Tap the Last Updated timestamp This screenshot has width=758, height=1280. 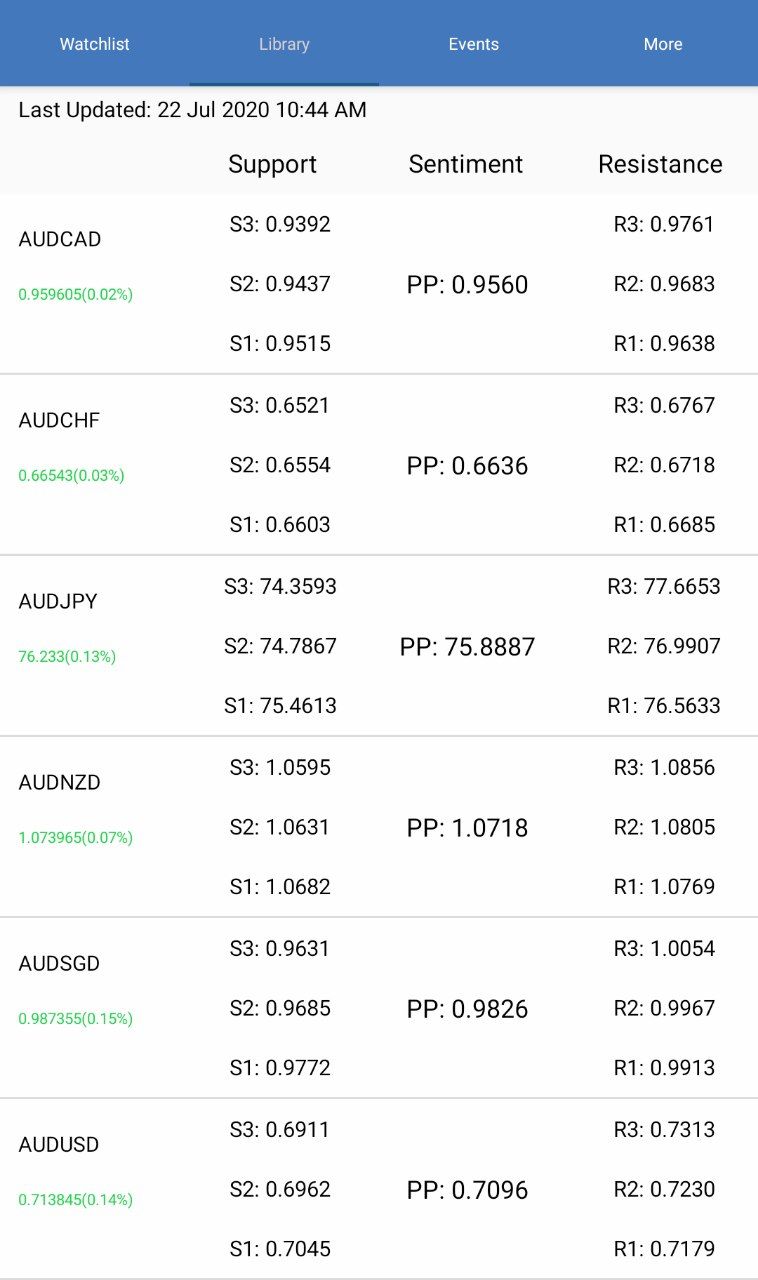193,110
